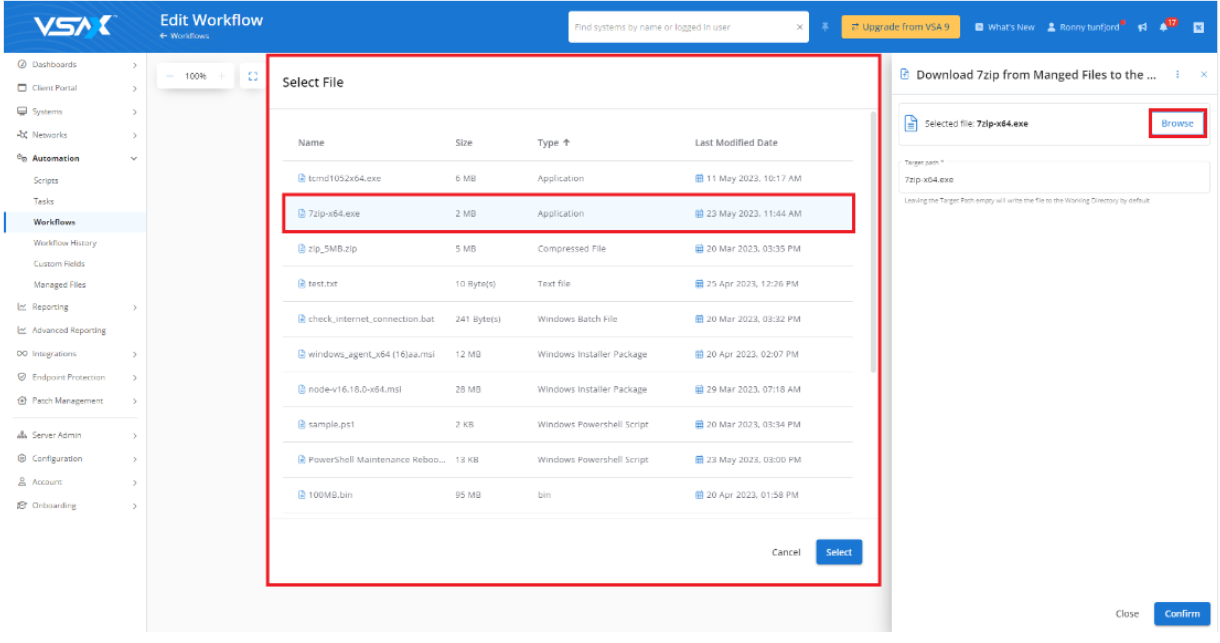Click the Endpoint Protection shield icon
Image resolution: width=1220 pixels, height=643 pixels.
click(22, 377)
